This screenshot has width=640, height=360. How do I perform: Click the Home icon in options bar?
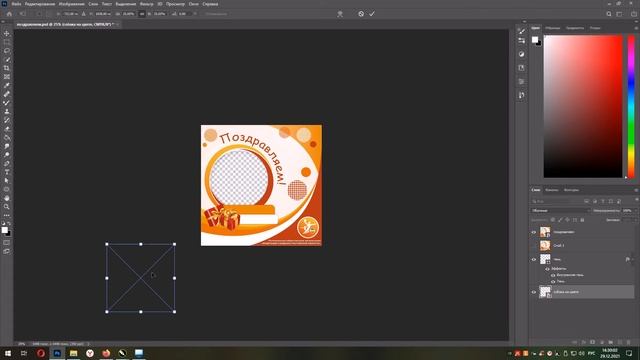[9, 14]
